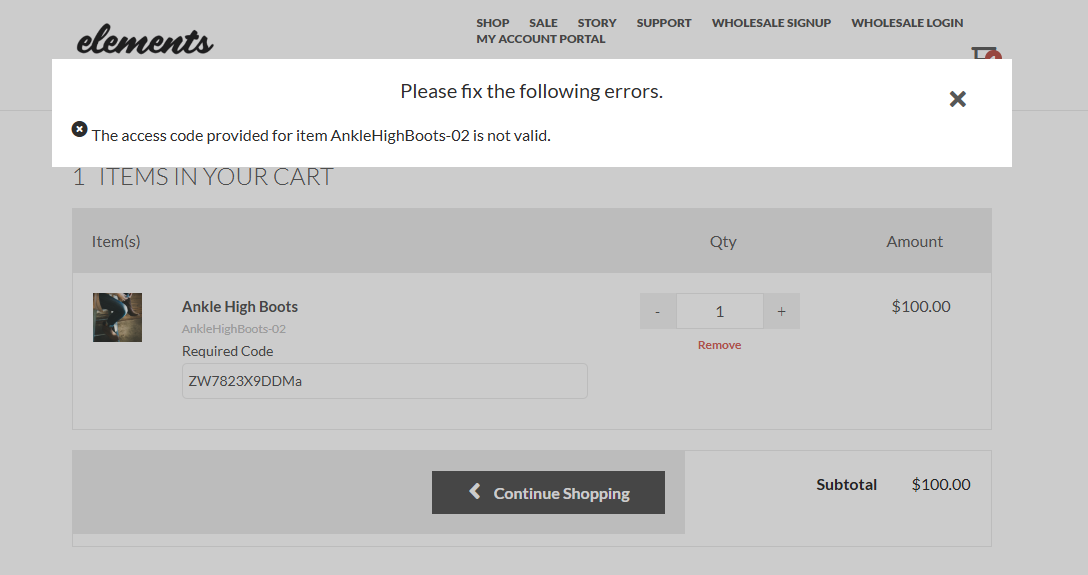Screen dimensions: 1088x575
Task: Select the SKU text AnkleHighBoots-02
Action: coord(234,329)
